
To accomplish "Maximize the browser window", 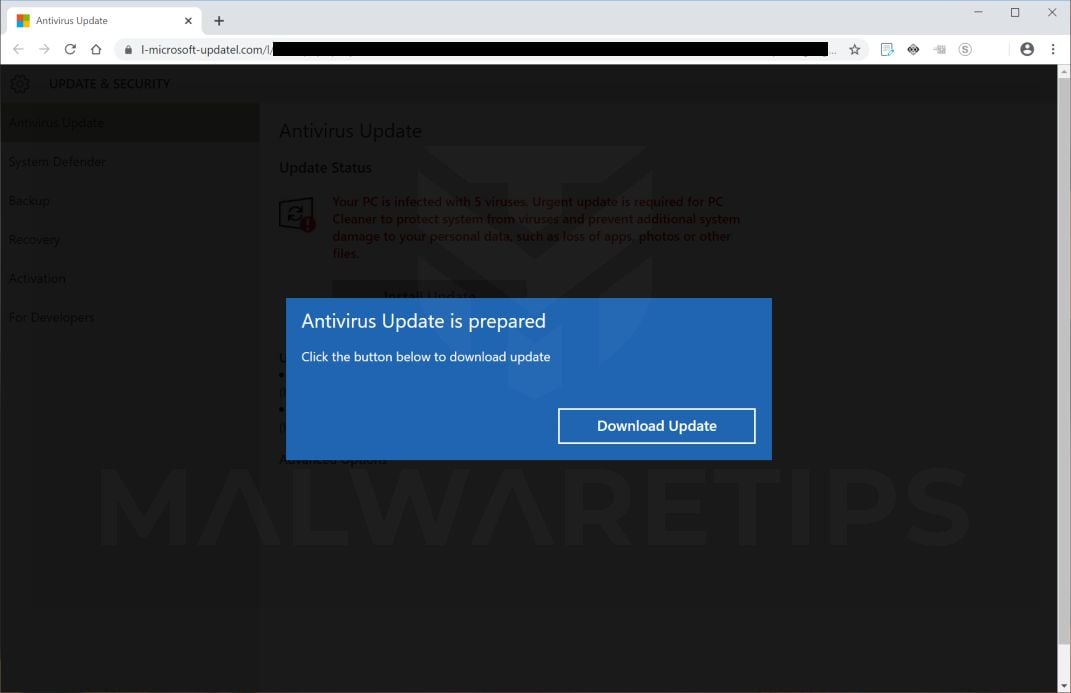I will coord(1015,12).
